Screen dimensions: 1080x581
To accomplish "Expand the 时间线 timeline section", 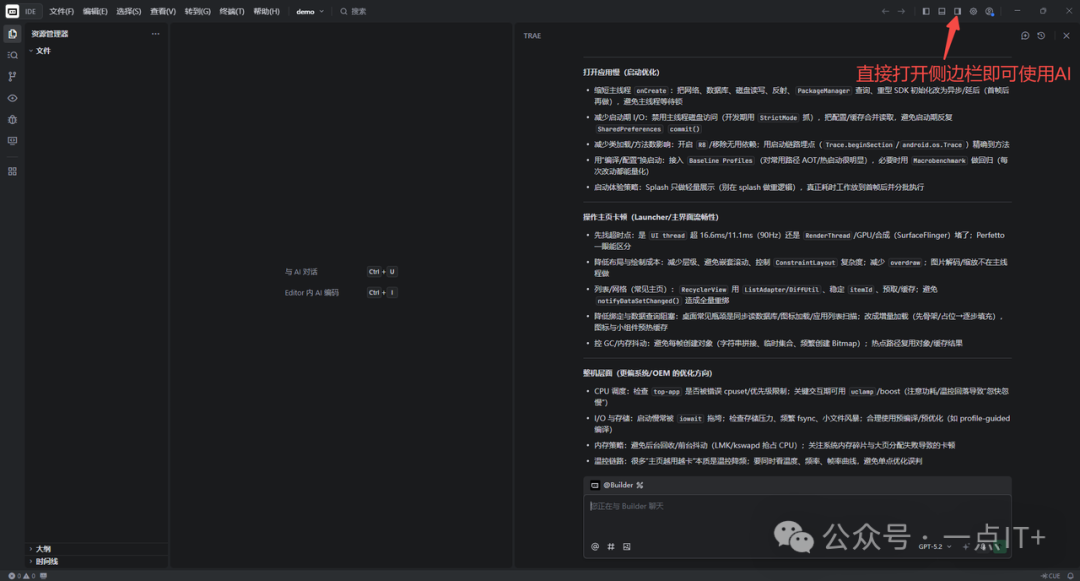I will 96,562.
